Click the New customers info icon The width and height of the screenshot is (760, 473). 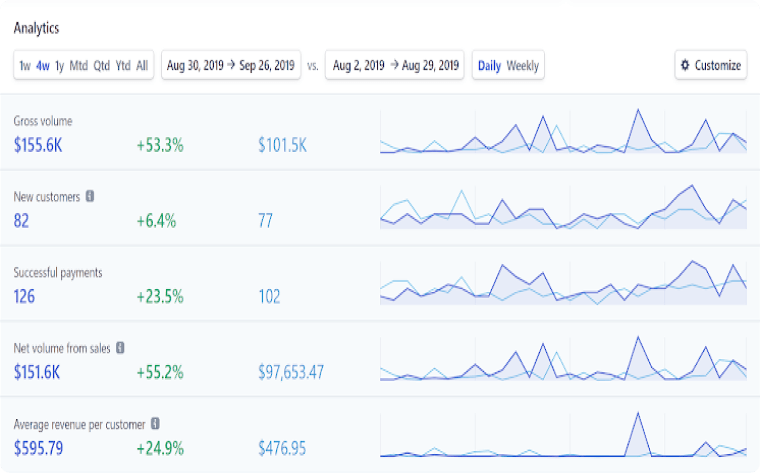click(90, 196)
